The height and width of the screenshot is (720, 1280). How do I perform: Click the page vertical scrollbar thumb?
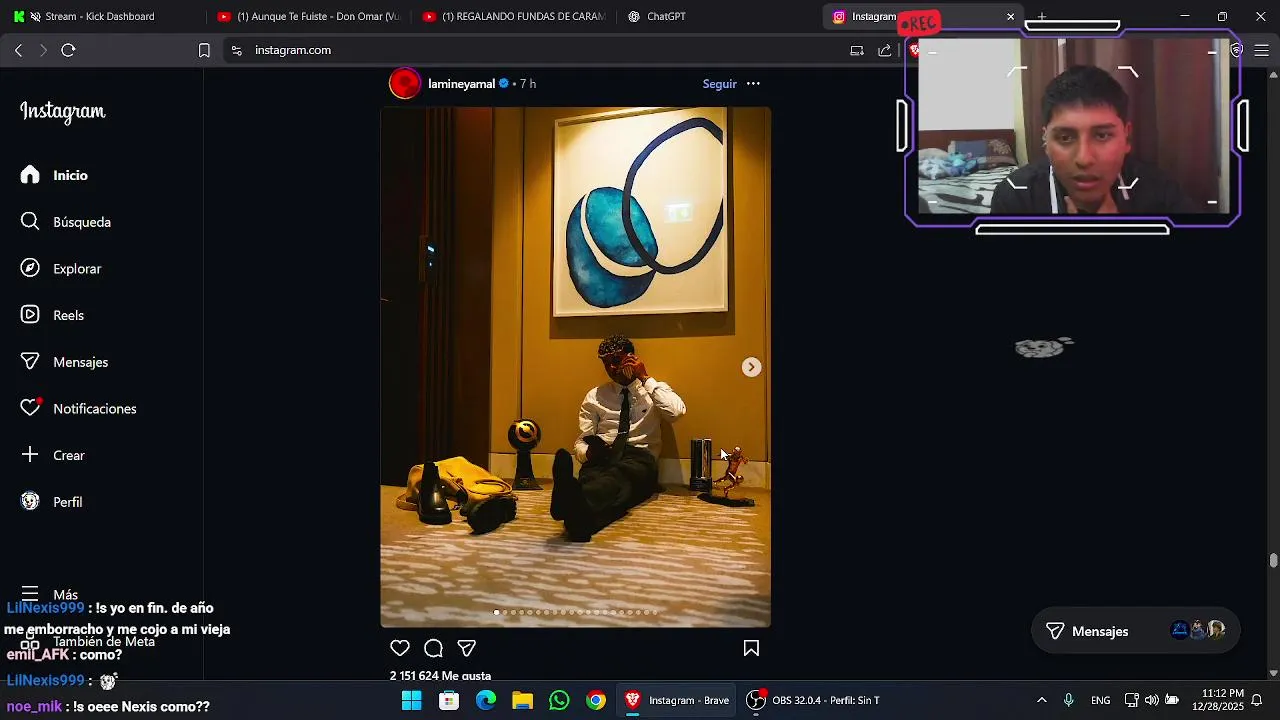click(x=1273, y=560)
